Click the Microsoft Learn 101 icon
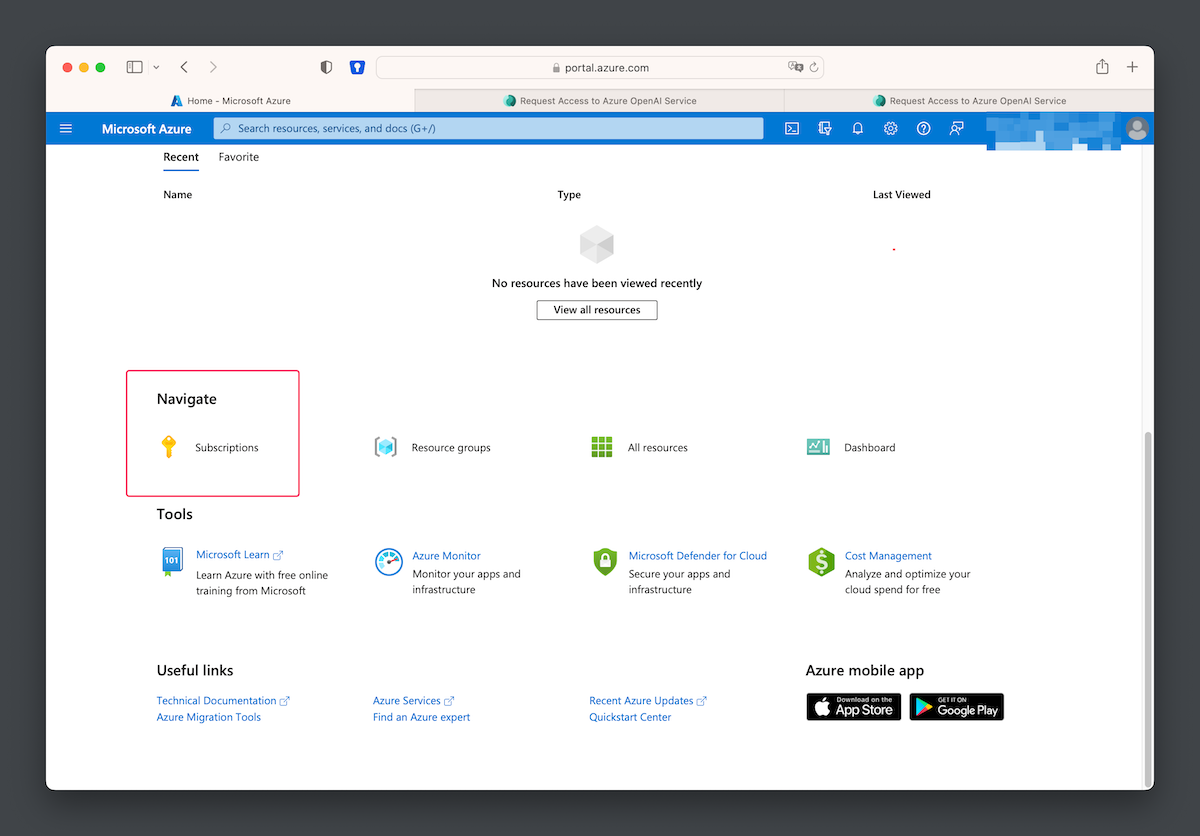1200x836 pixels. (x=171, y=561)
